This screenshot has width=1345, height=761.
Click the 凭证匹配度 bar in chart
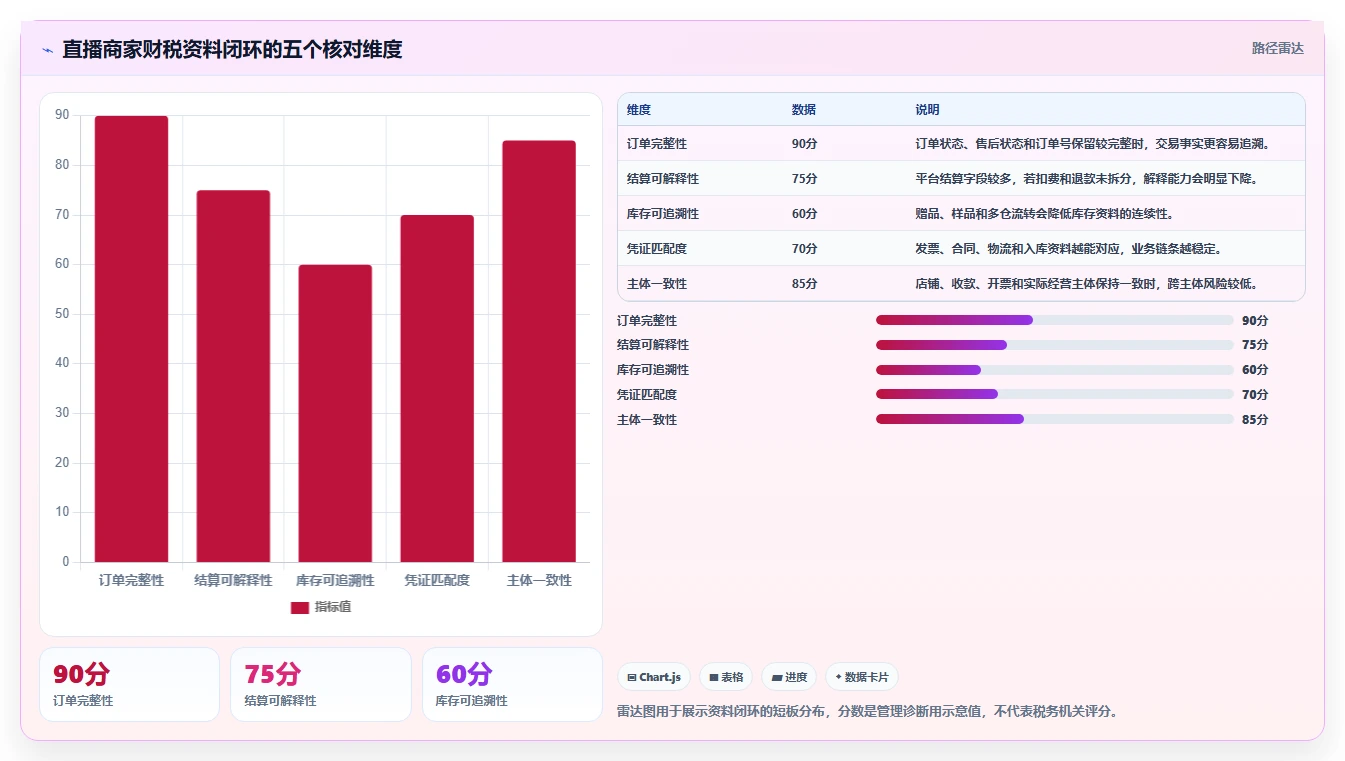coord(437,388)
